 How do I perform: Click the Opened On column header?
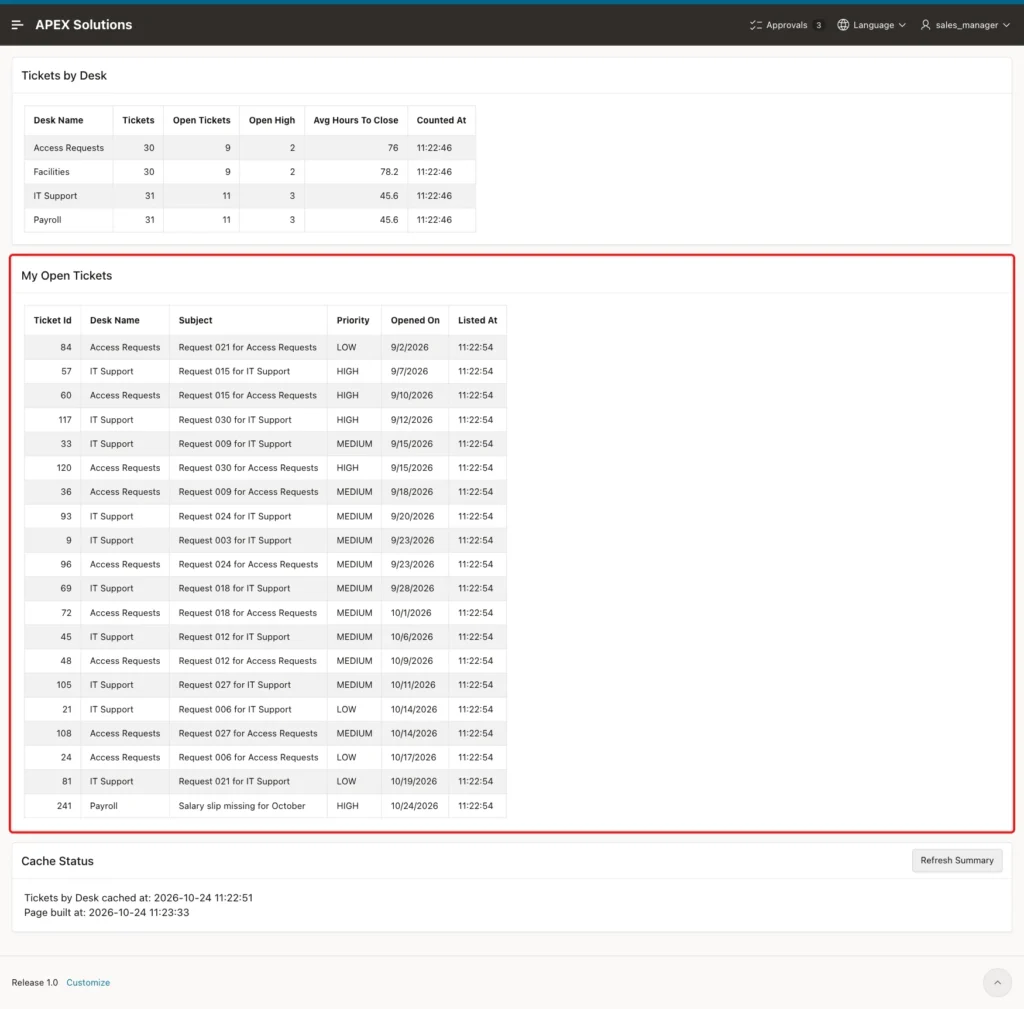pos(415,320)
